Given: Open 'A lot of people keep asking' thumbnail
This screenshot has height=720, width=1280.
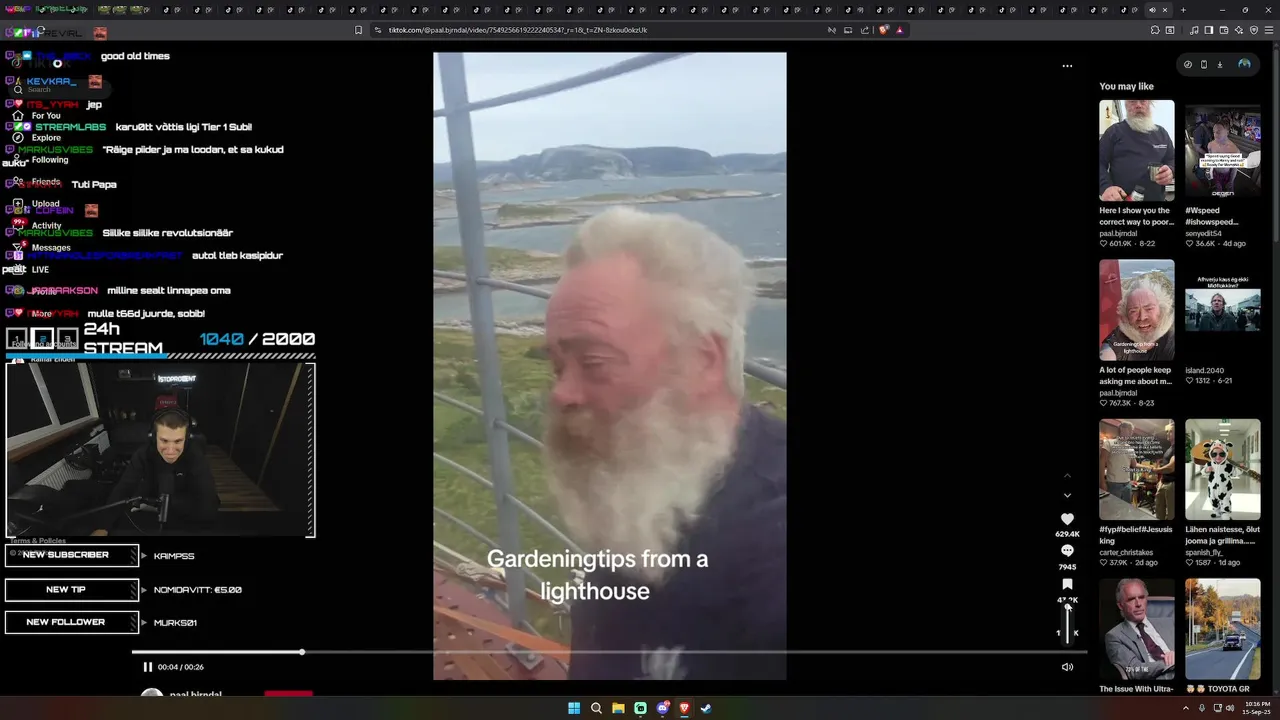Looking at the screenshot, I should [1137, 310].
